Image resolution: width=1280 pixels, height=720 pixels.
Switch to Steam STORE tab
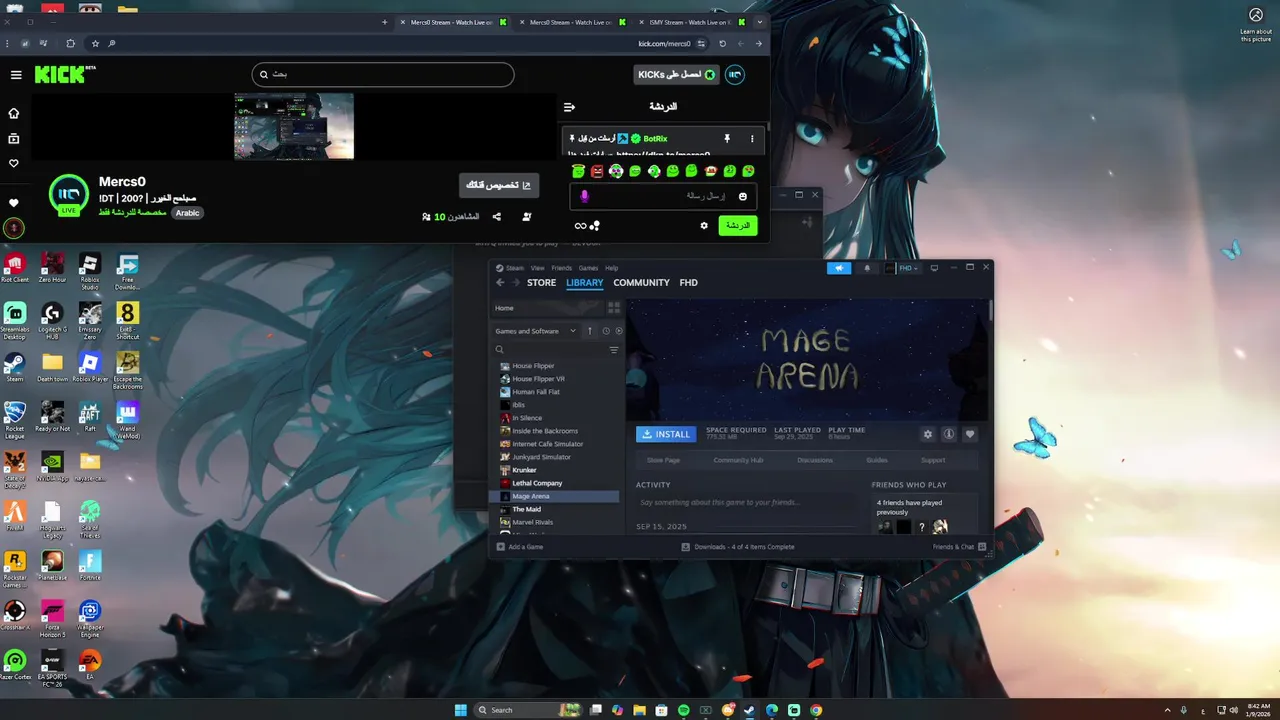click(541, 283)
